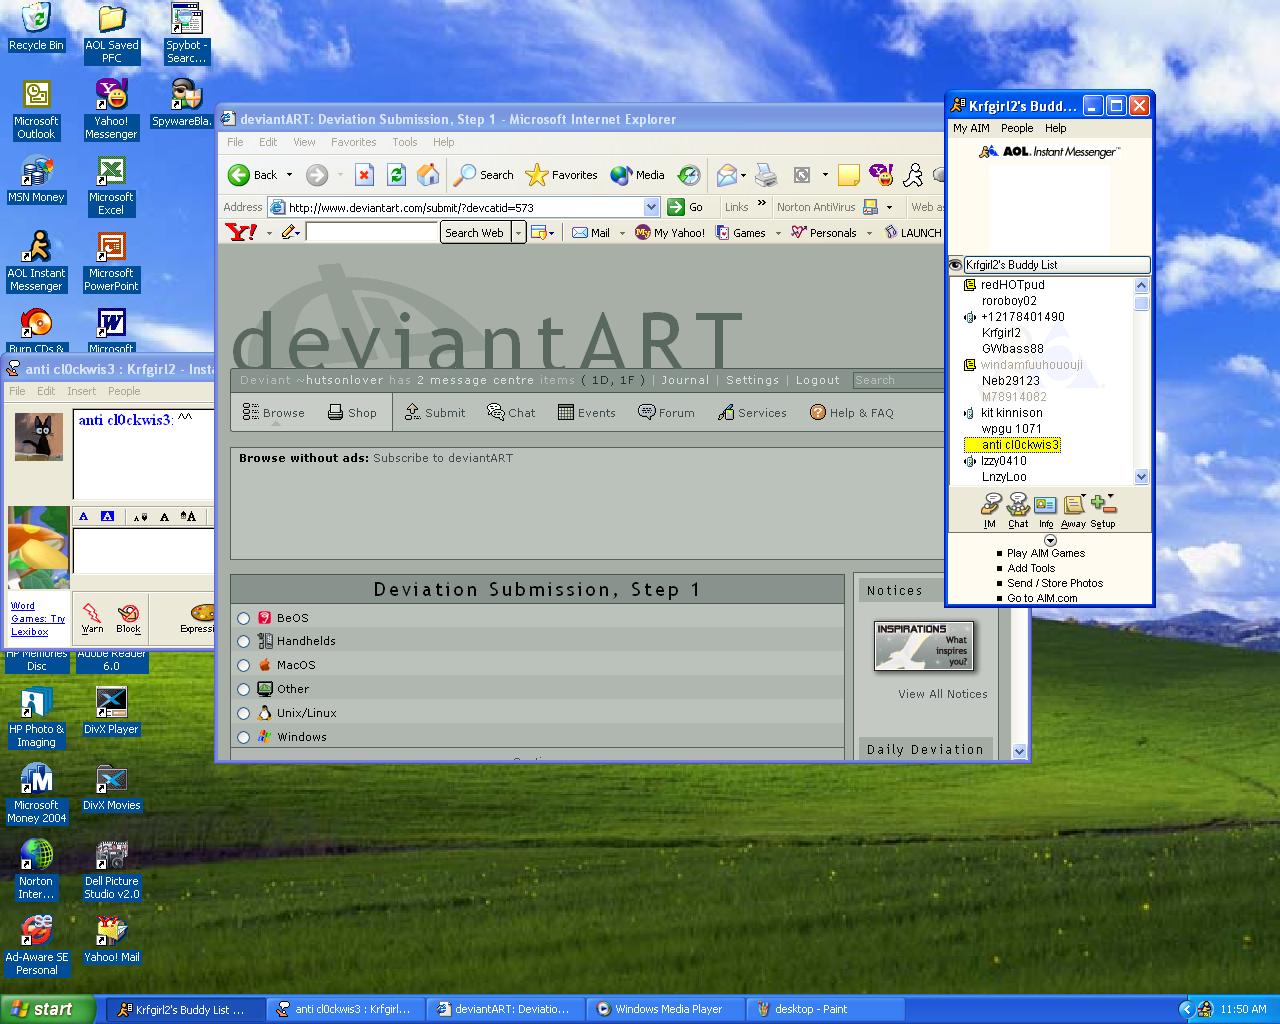Select the MacOS radio button
Image resolution: width=1280 pixels, height=1024 pixels.
click(x=243, y=666)
